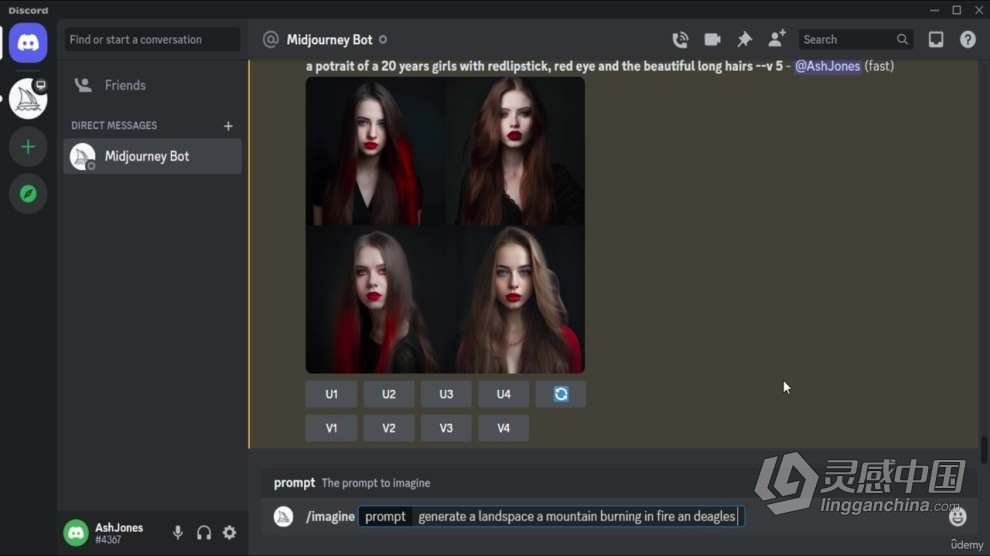
Task: Upscale image with U4 button
Action: coord(503,394)
